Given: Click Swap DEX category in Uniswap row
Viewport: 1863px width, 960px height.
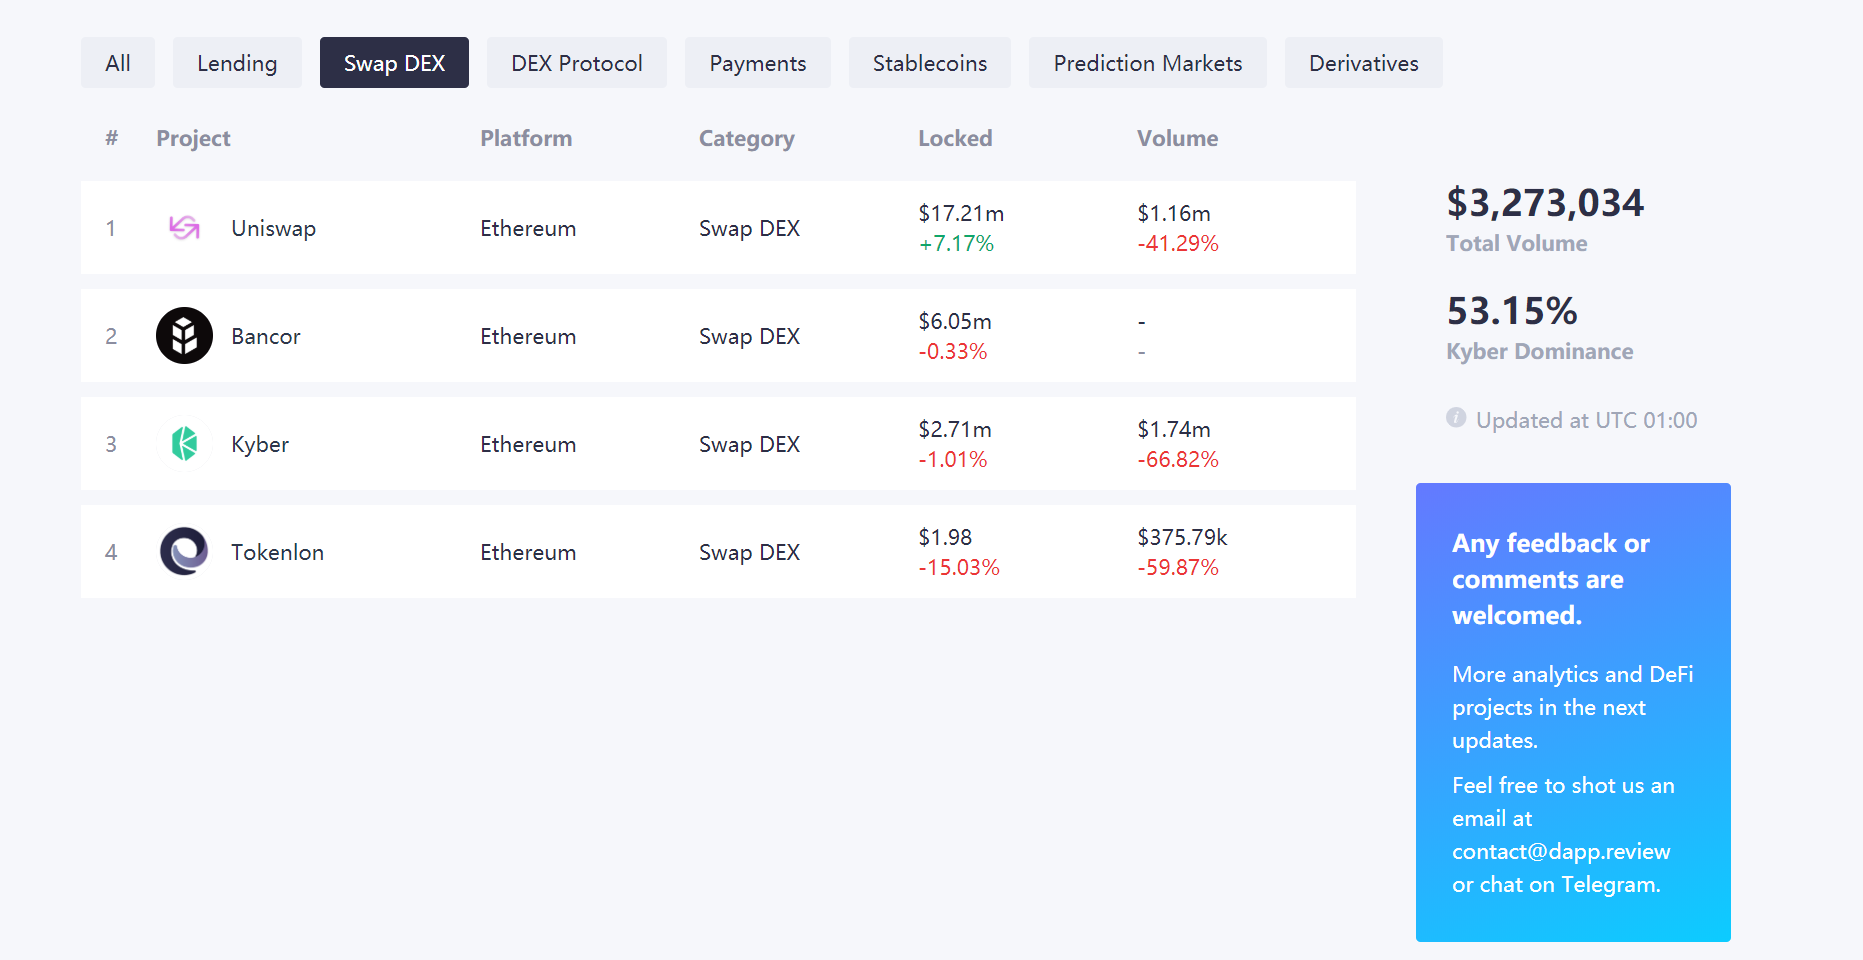Looking at the screenshot, I should 749,228.
